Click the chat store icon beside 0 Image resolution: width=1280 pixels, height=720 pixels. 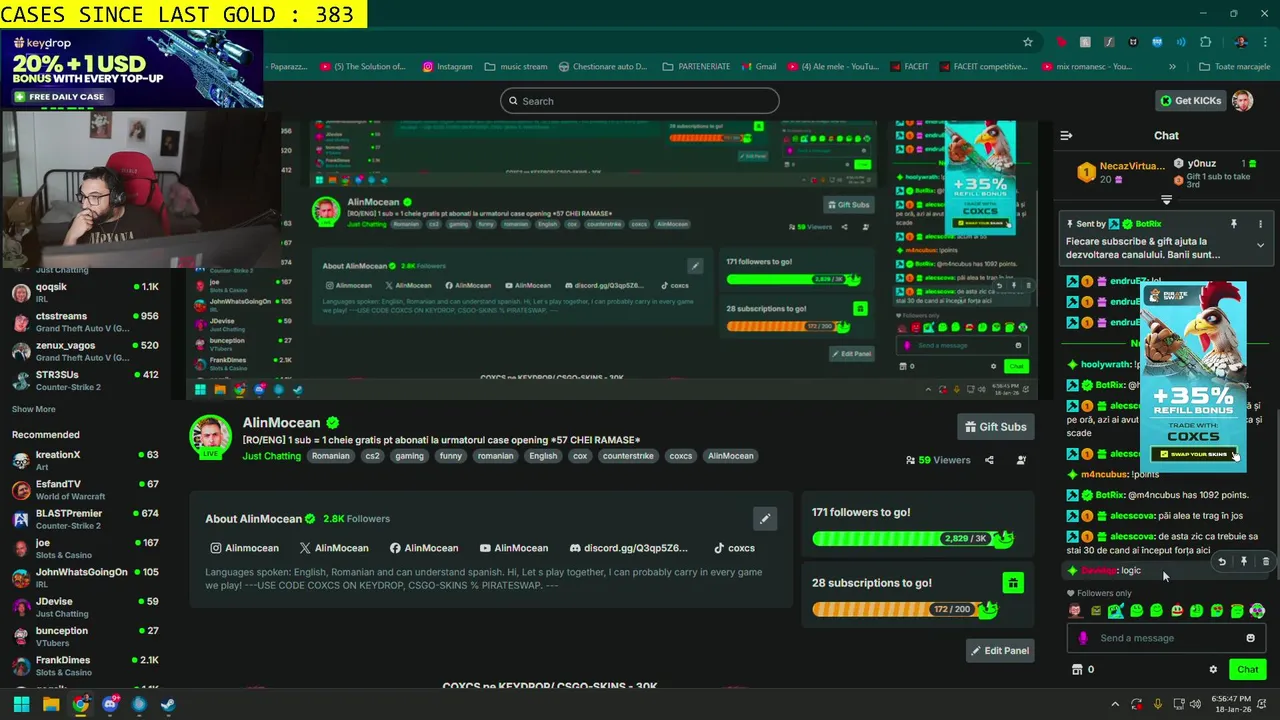pos(1077,669)
